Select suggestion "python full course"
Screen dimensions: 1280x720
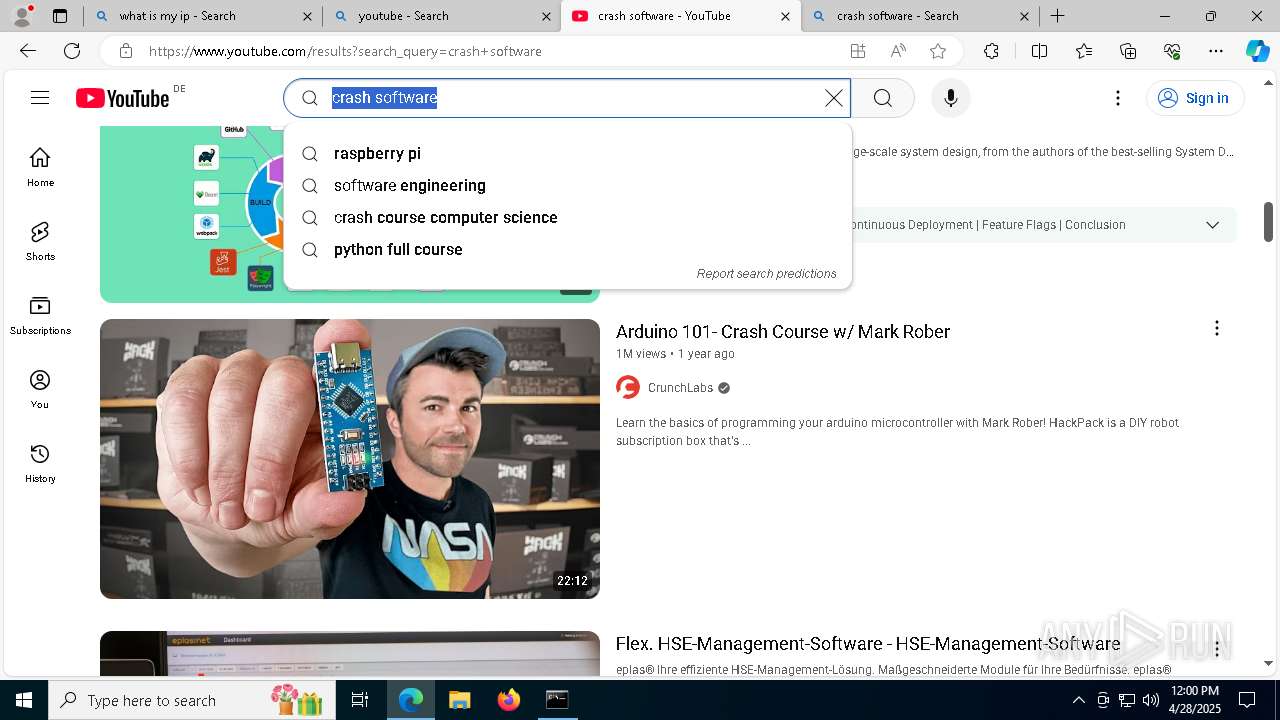568,250
